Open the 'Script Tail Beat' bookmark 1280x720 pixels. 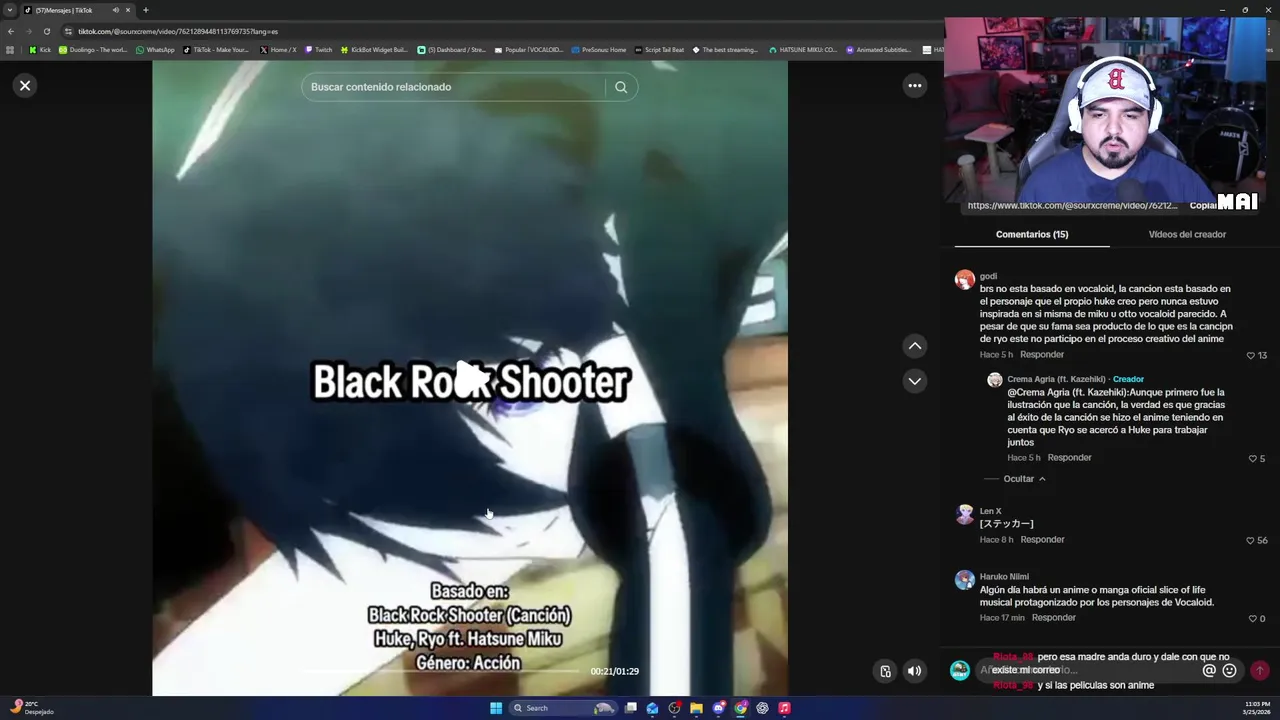[659, 50]
